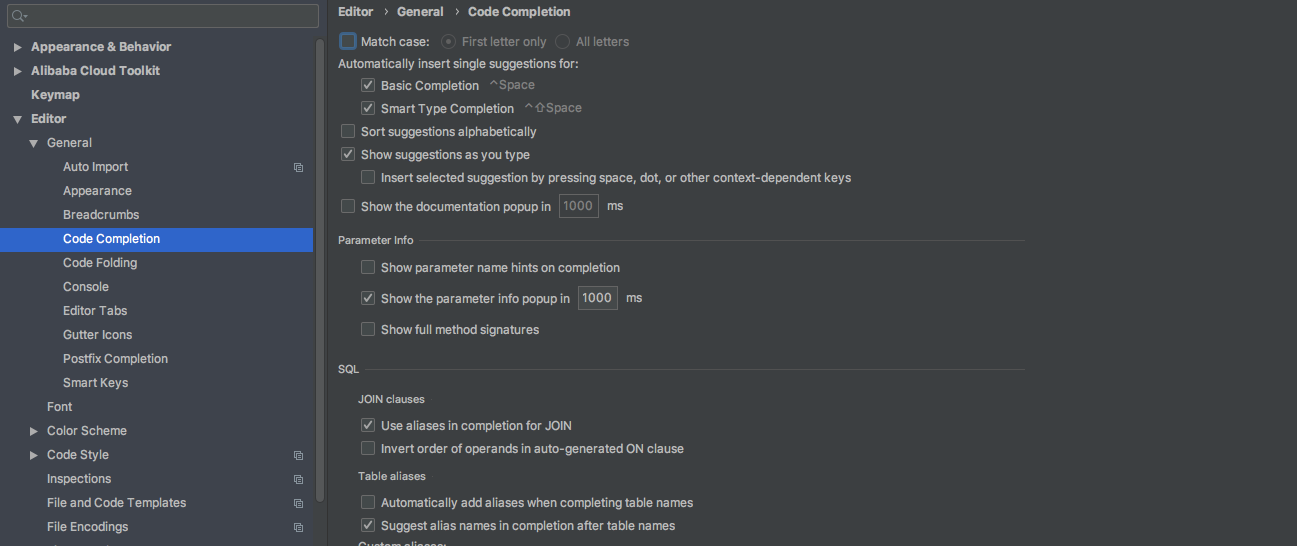Toggle Sort suggestions alphabetically
This screenshot has height=546, width=1297.
click(x=348, y=132)
